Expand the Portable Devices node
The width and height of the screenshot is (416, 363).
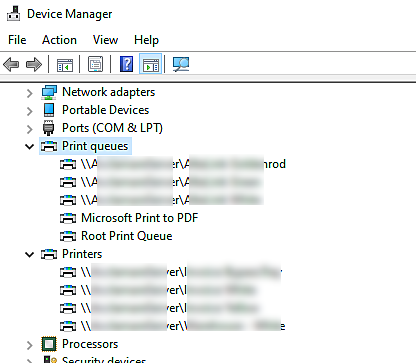coord(30,111)
